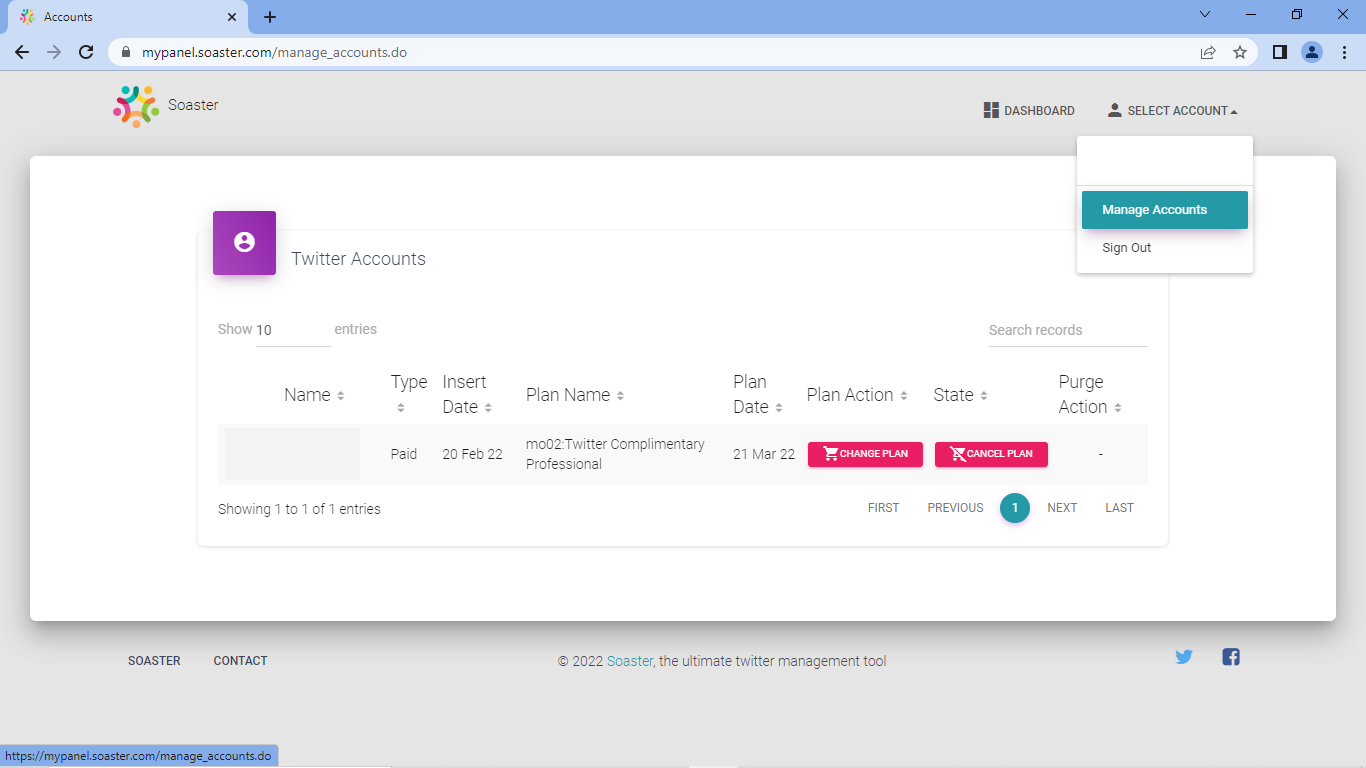Select page 1 in pagination
The height and width of the screenshot is (768, 1366).
pyautogui.click(x=1015, y=508)
